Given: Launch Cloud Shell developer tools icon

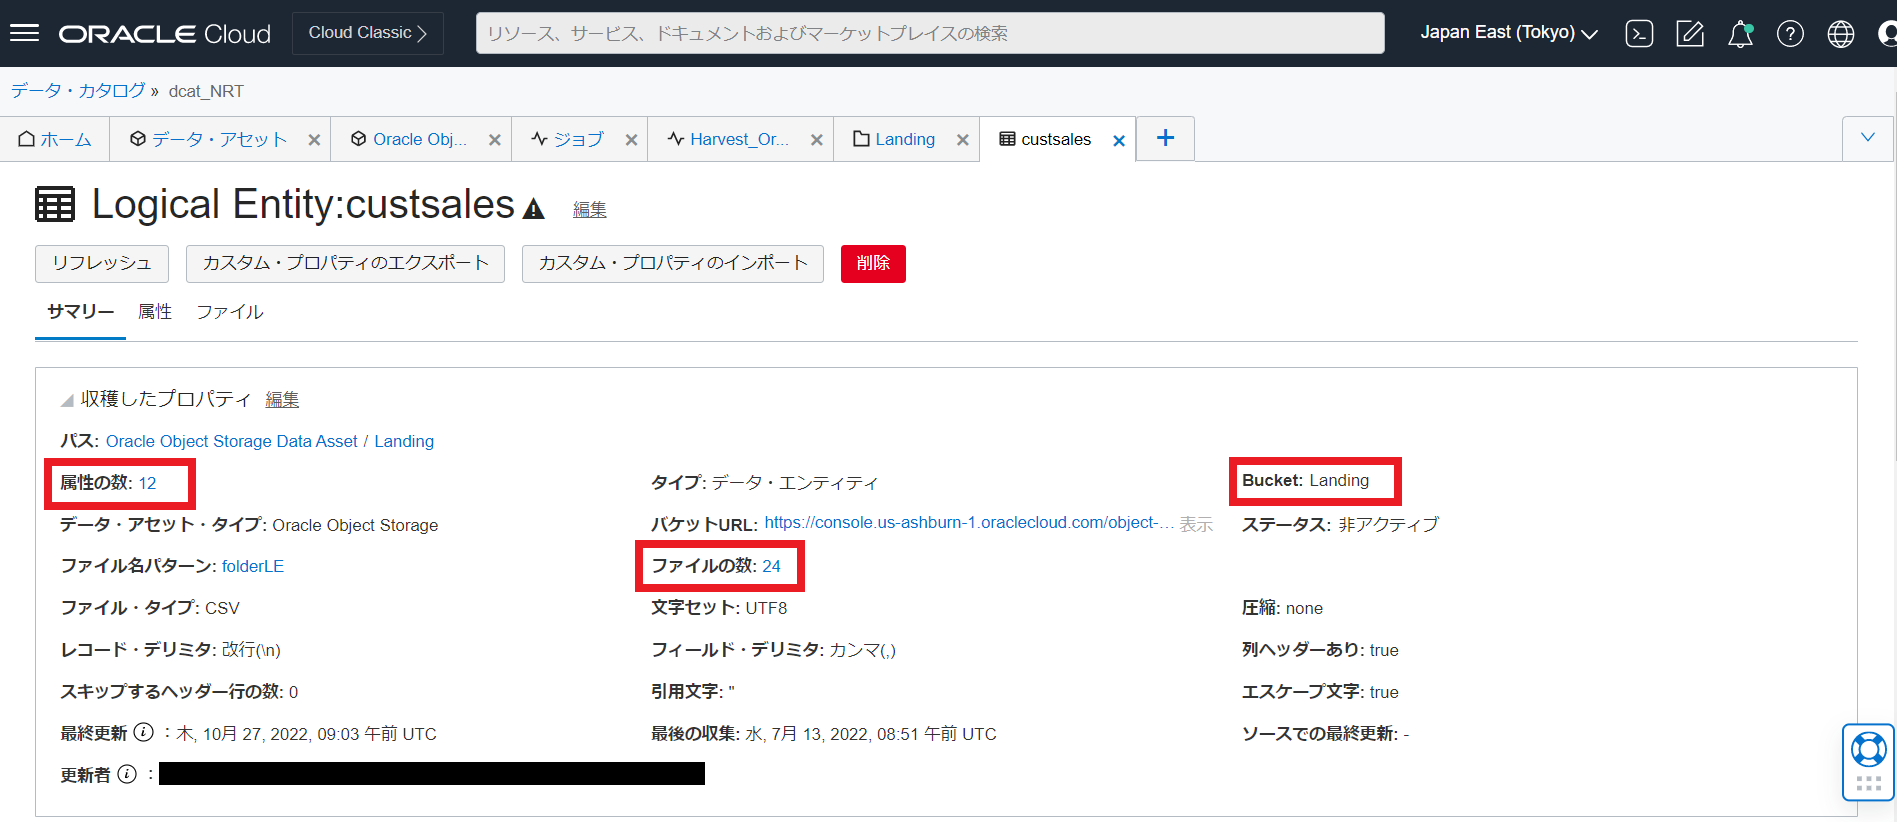Looking at the screenshot, I should [x=1639, y=34].
